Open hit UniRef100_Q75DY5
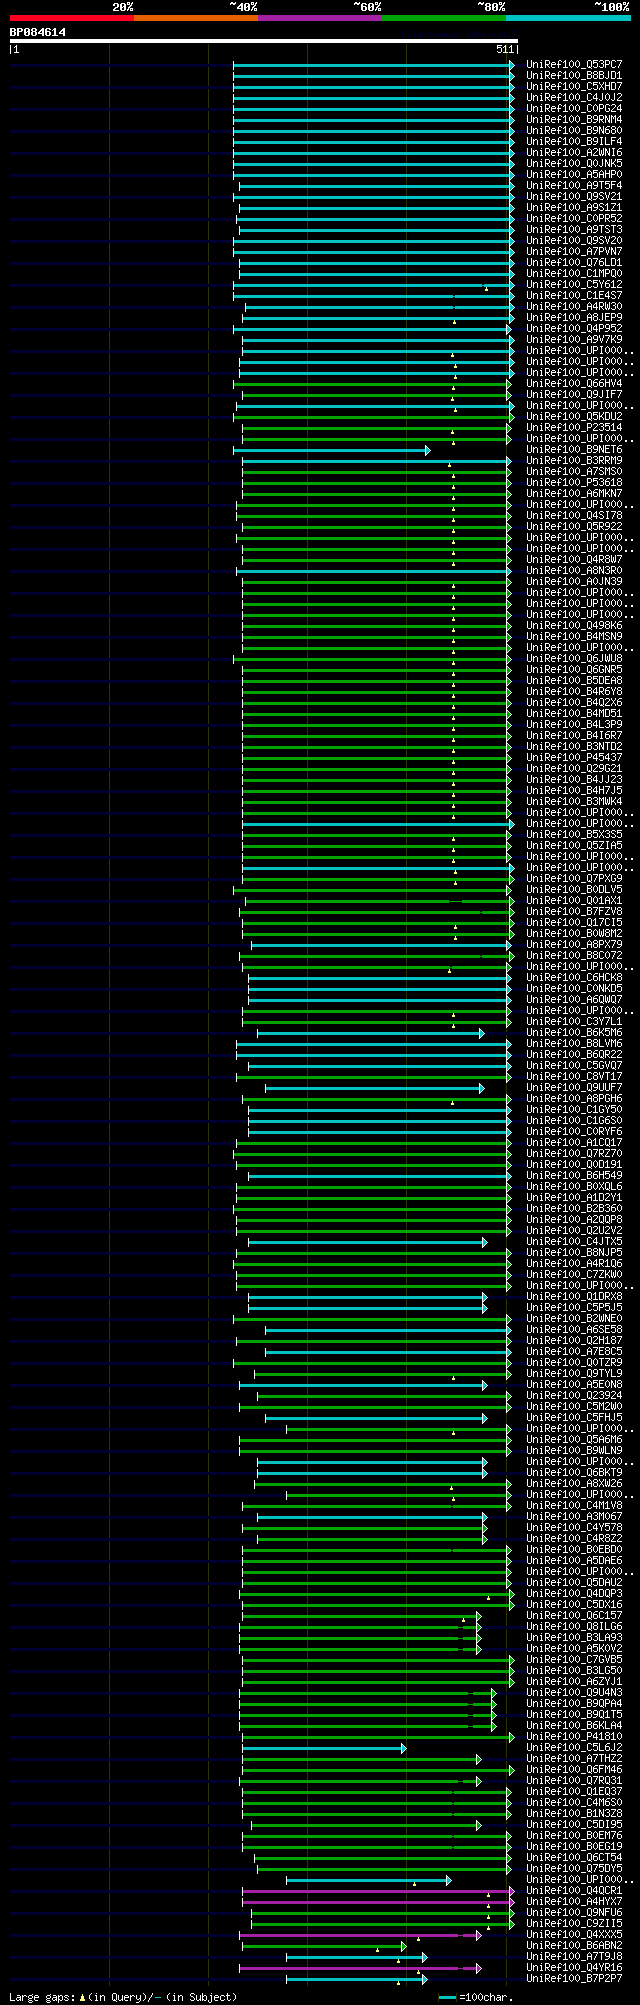The width and height of the screenshot is (640, 2005). 574,1869
